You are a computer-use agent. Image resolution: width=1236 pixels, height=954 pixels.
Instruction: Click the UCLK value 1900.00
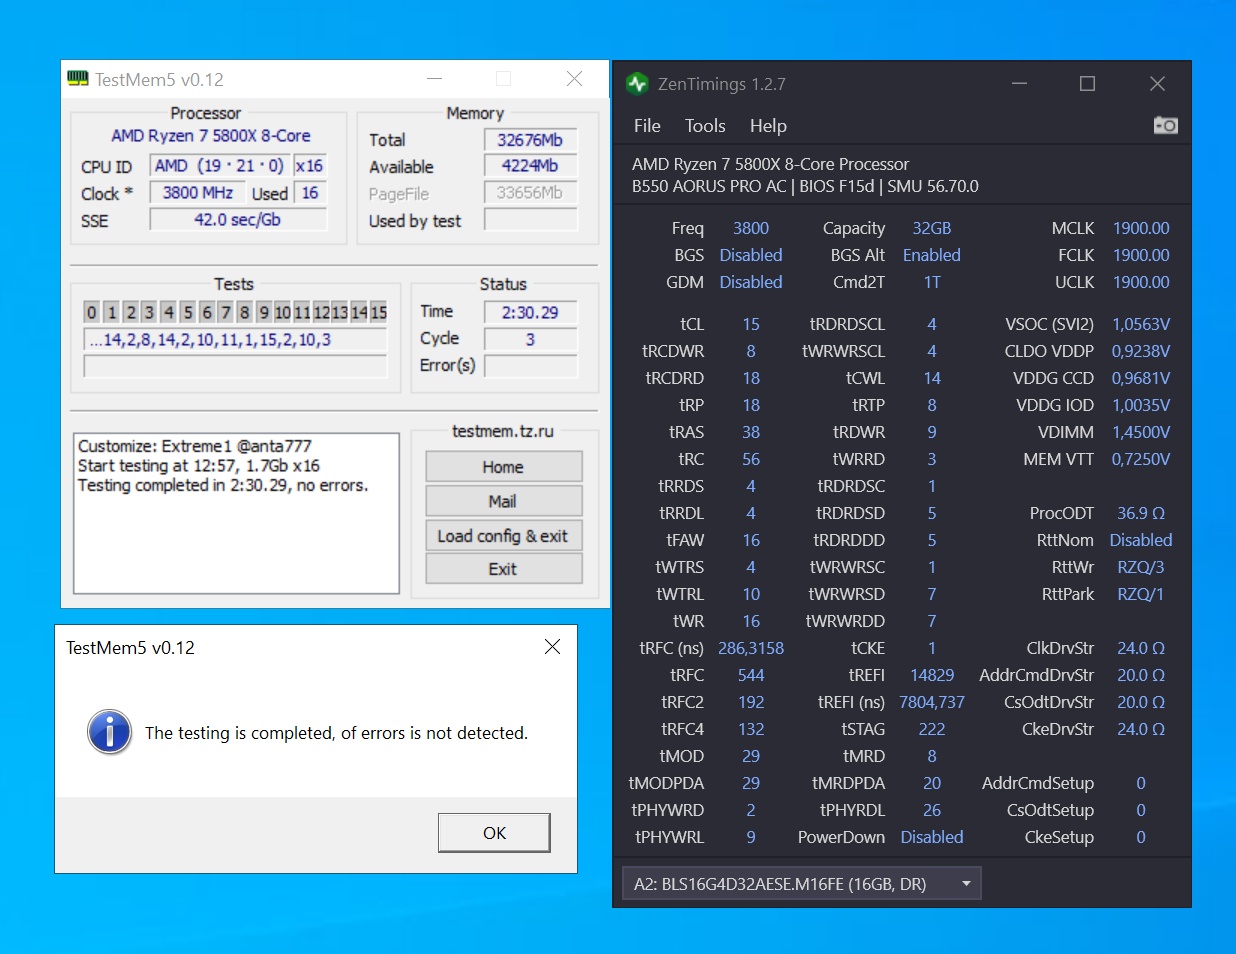1141,282
